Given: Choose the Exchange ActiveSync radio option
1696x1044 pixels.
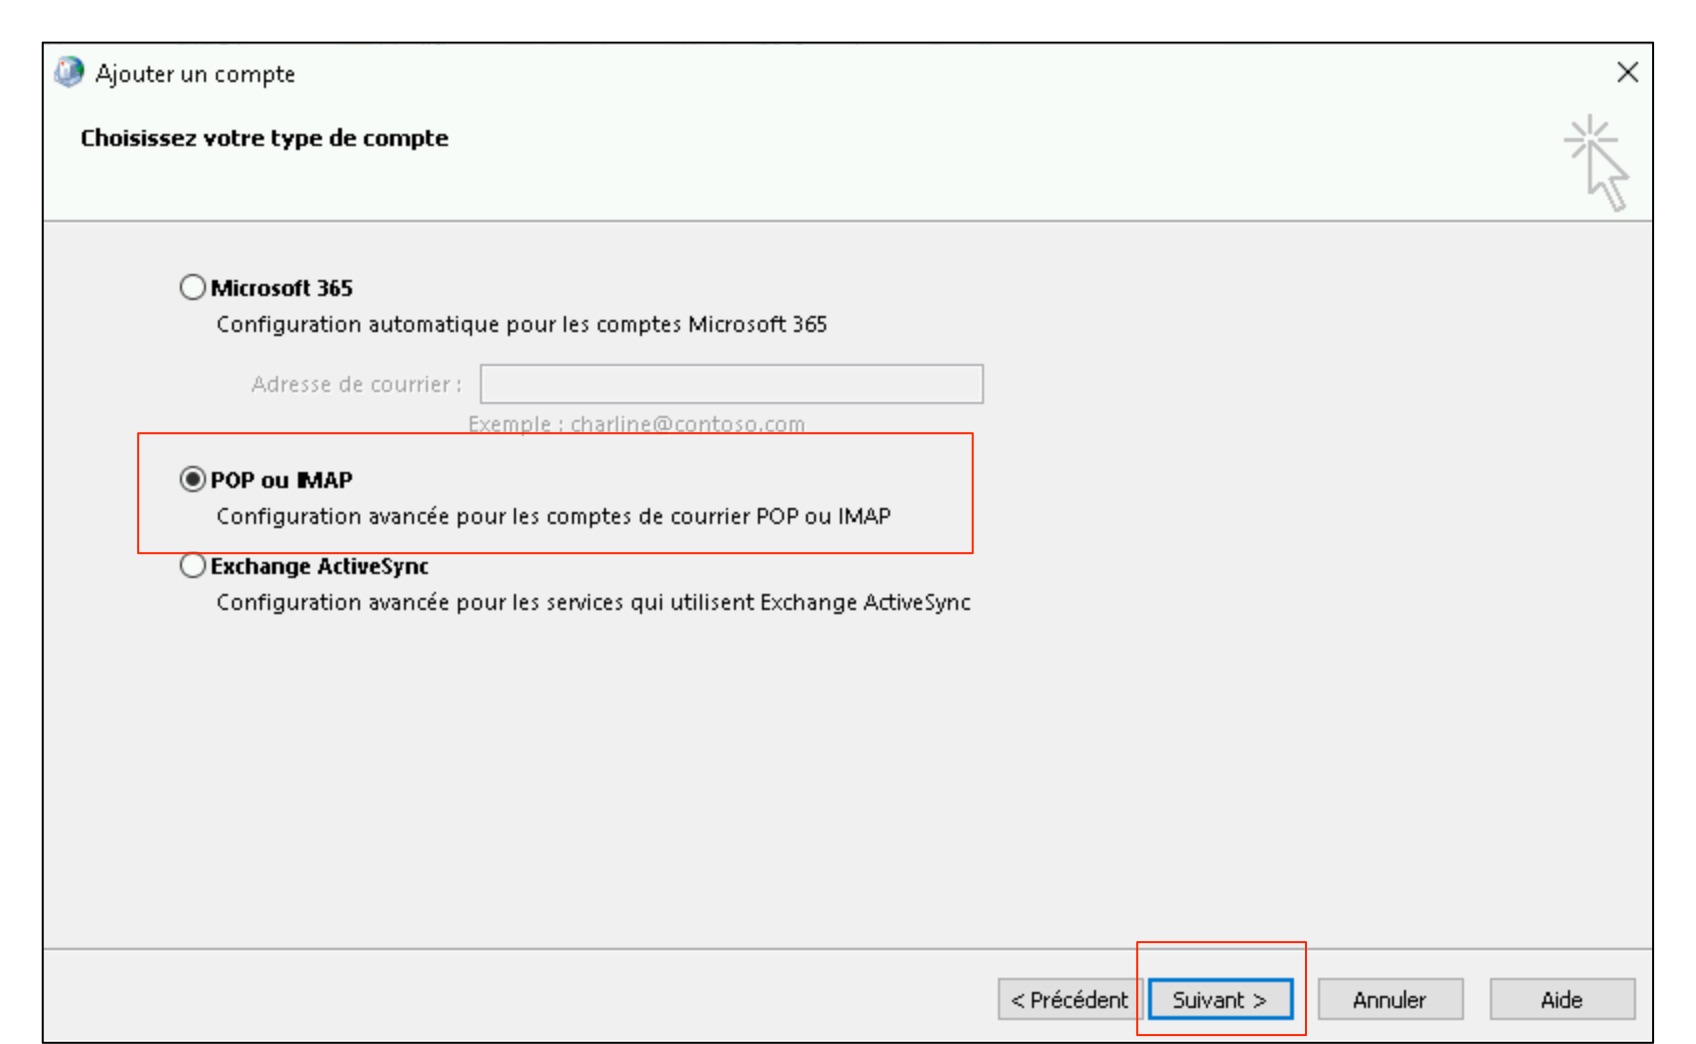Looking at the screenshot, I should [192, 565].
